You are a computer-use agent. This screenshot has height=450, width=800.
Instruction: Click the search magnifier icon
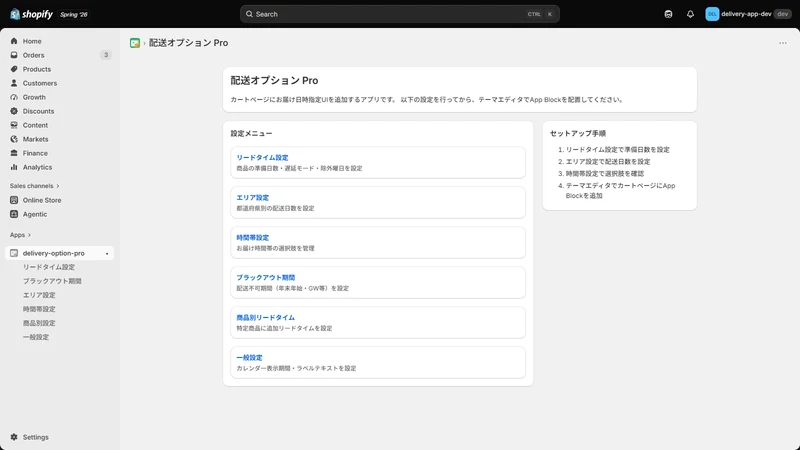(249, 14)
